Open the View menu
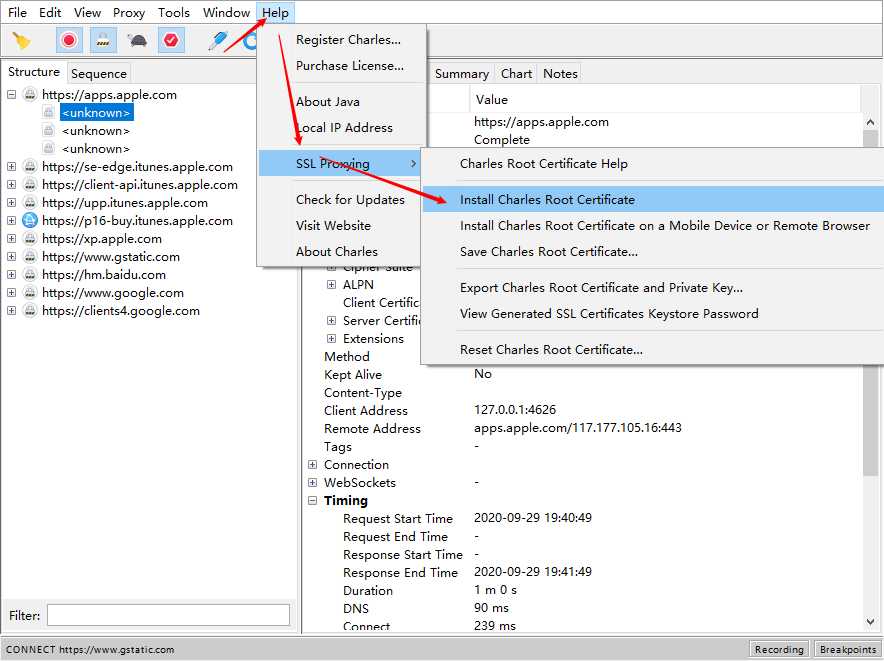 pyautogui.click(x=87, y=12)
